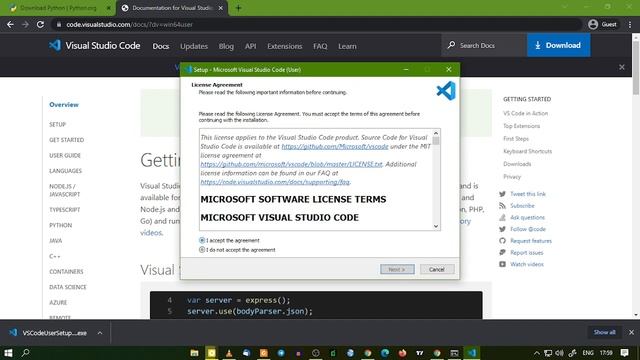Click license text scrollbar up arrow
Screen dimensions: 640x360
[436, 133]
